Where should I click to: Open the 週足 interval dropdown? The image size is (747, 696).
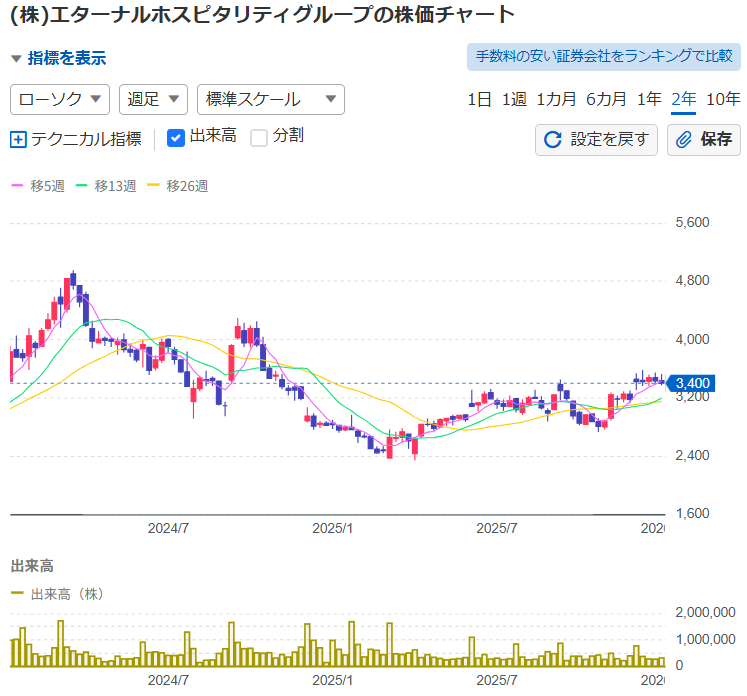click(x=153, y=99)
